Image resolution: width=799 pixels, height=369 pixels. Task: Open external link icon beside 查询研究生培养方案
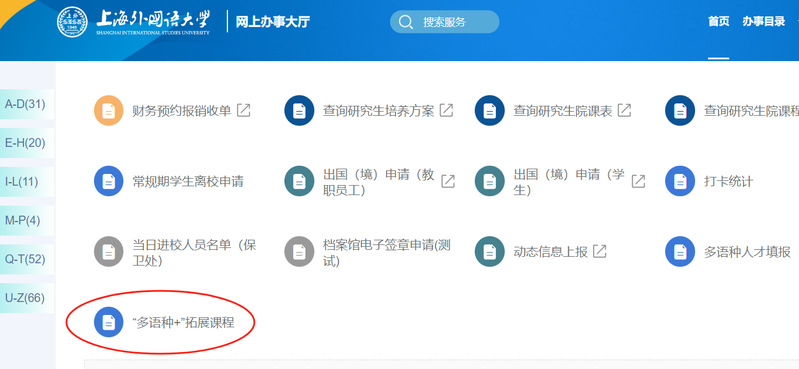pyautogui.click(x=446, y=110)
